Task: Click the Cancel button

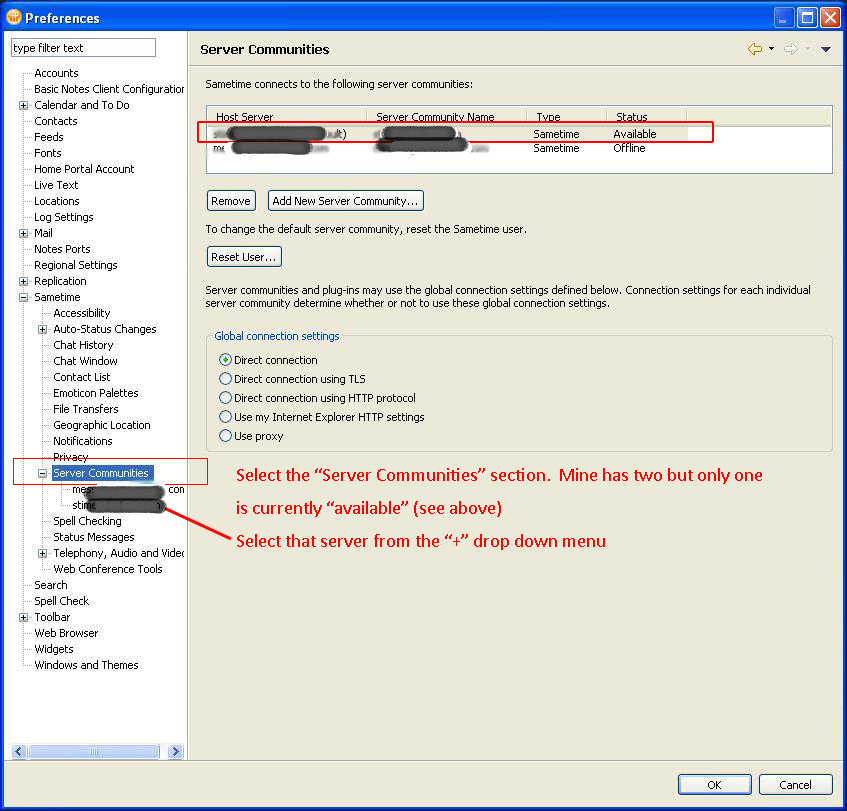Action: (x=795, y=785)
